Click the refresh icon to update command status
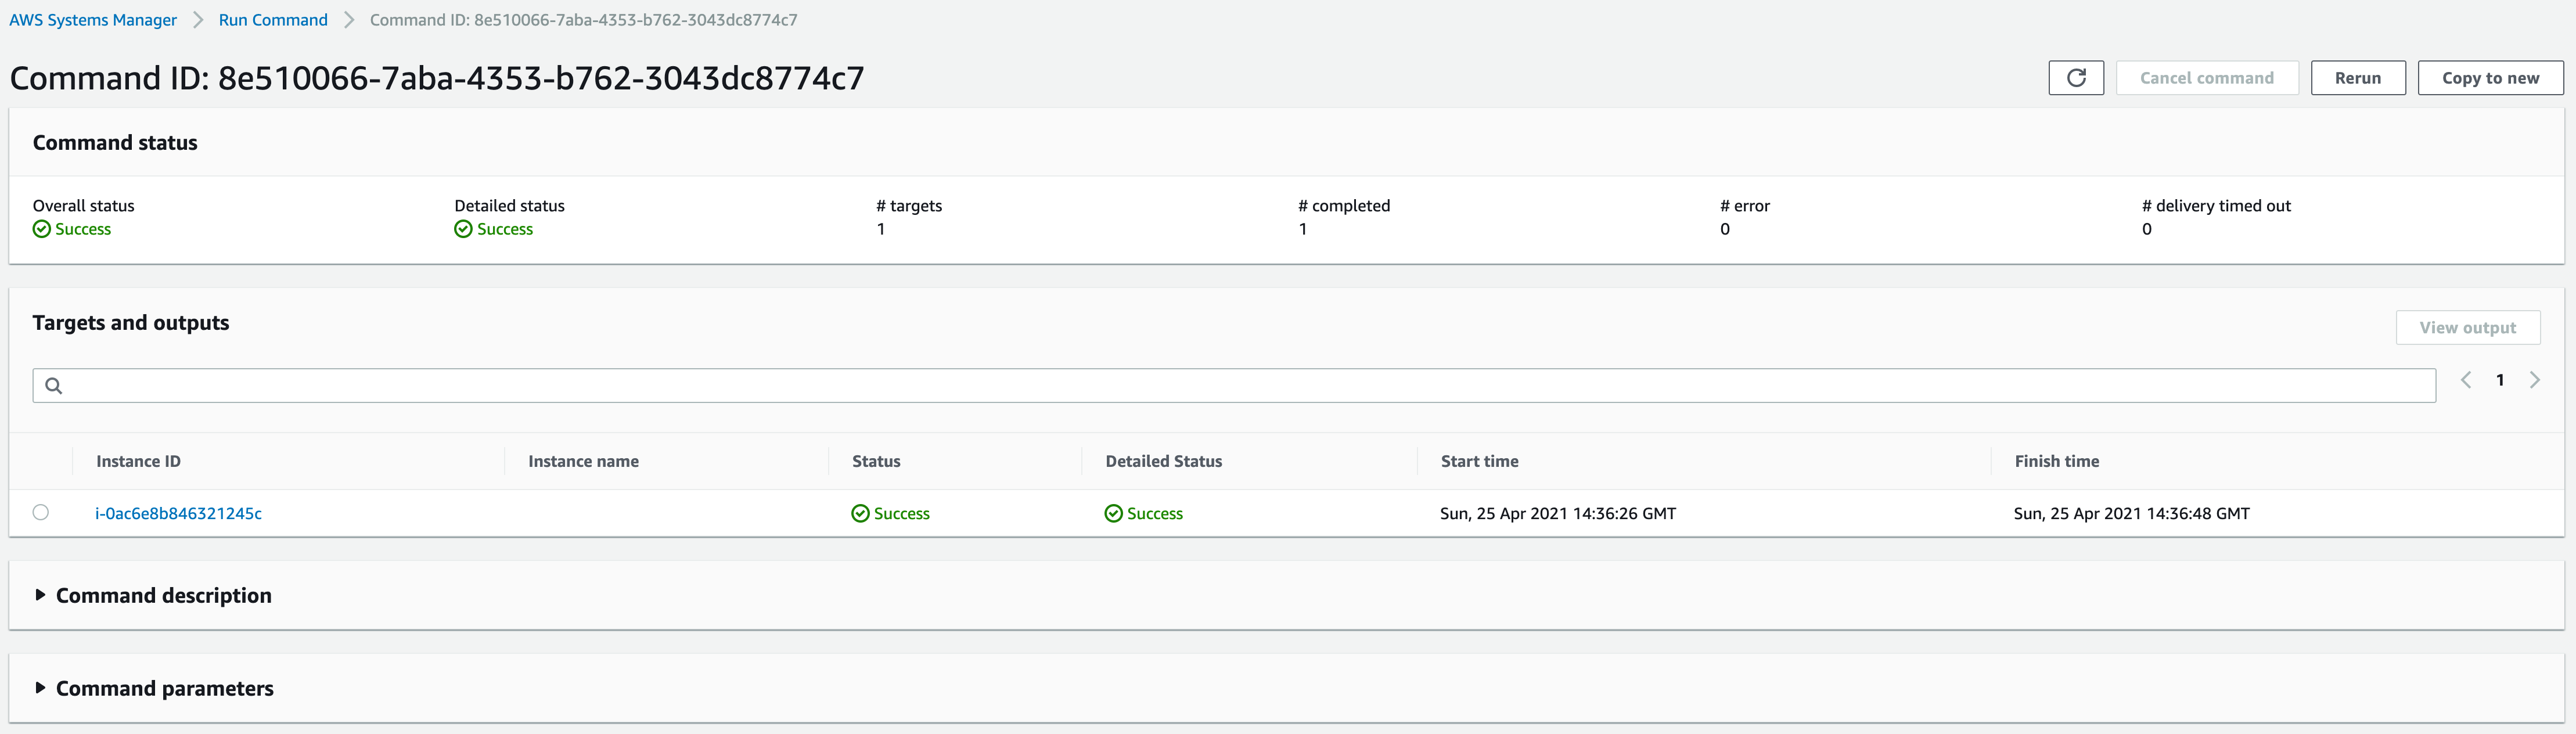Screen dimensions: 2576x734 [x=2076, y=77]
